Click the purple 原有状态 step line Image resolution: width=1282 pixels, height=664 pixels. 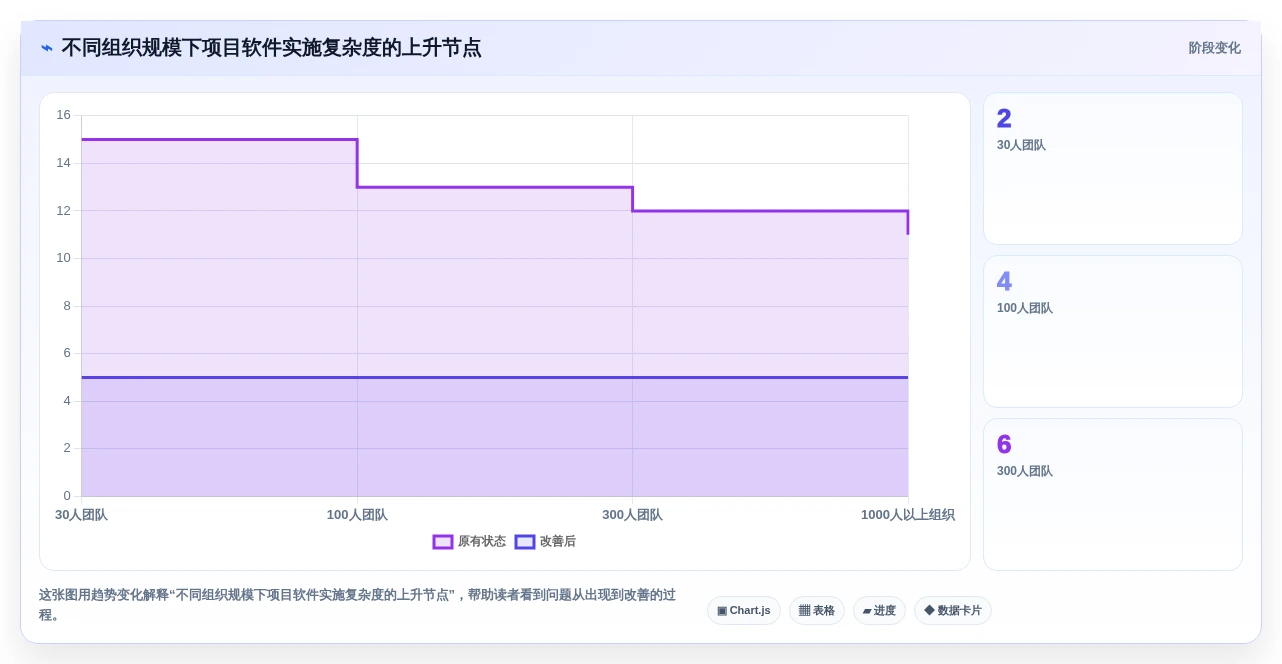[495, 187]
